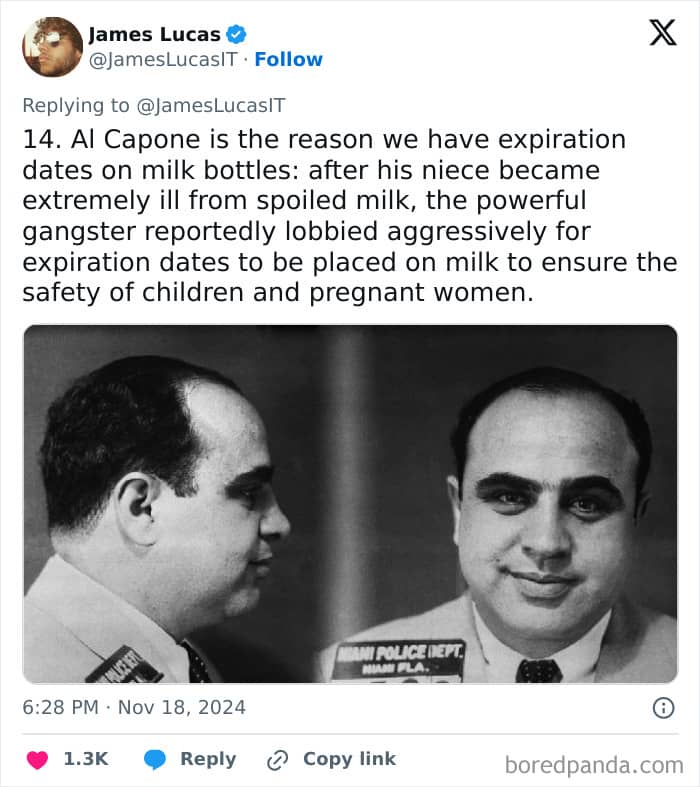Open the tweet info circle icon
700x787 pixels.
click(x=663, y=708)
